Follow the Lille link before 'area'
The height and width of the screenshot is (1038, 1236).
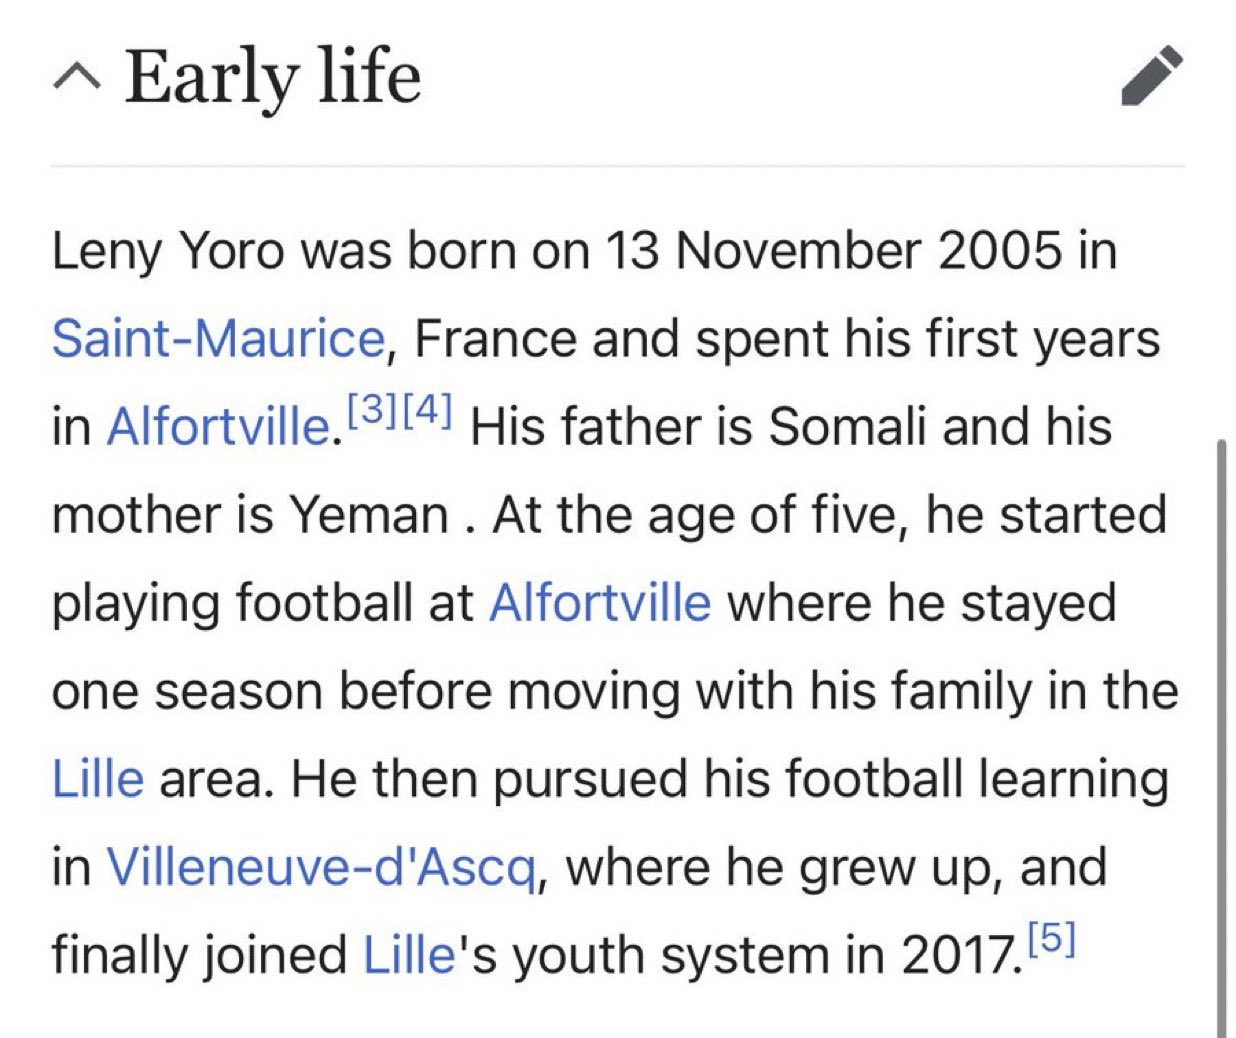pyautogui.click(x=97, y=779)
